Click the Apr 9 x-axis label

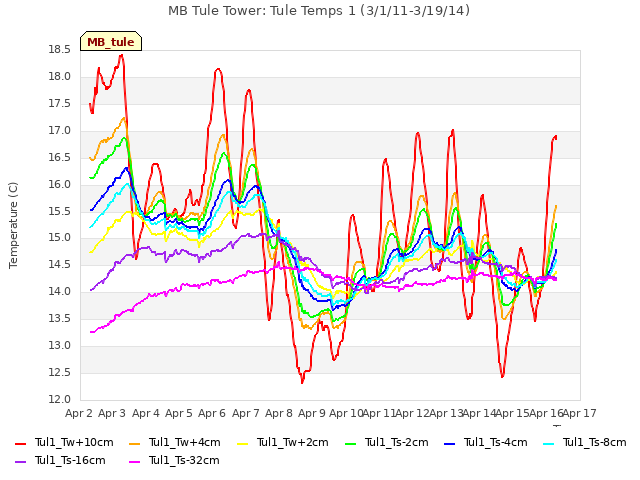pyautogui.click(x=312, y=413)
